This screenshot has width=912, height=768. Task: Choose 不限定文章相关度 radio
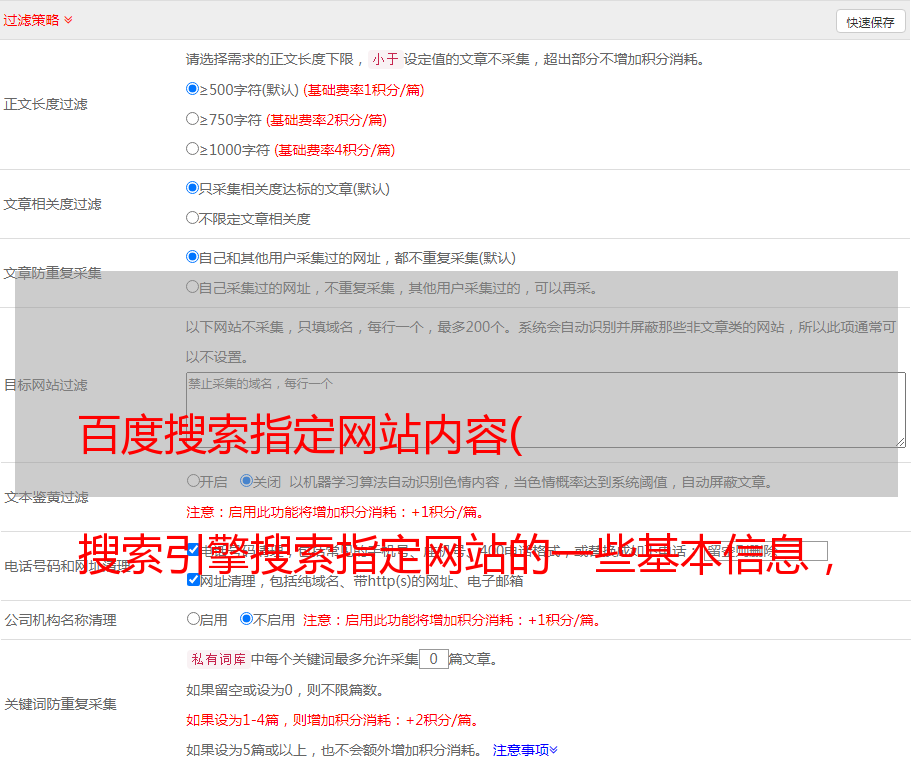(x=192, y=218)
